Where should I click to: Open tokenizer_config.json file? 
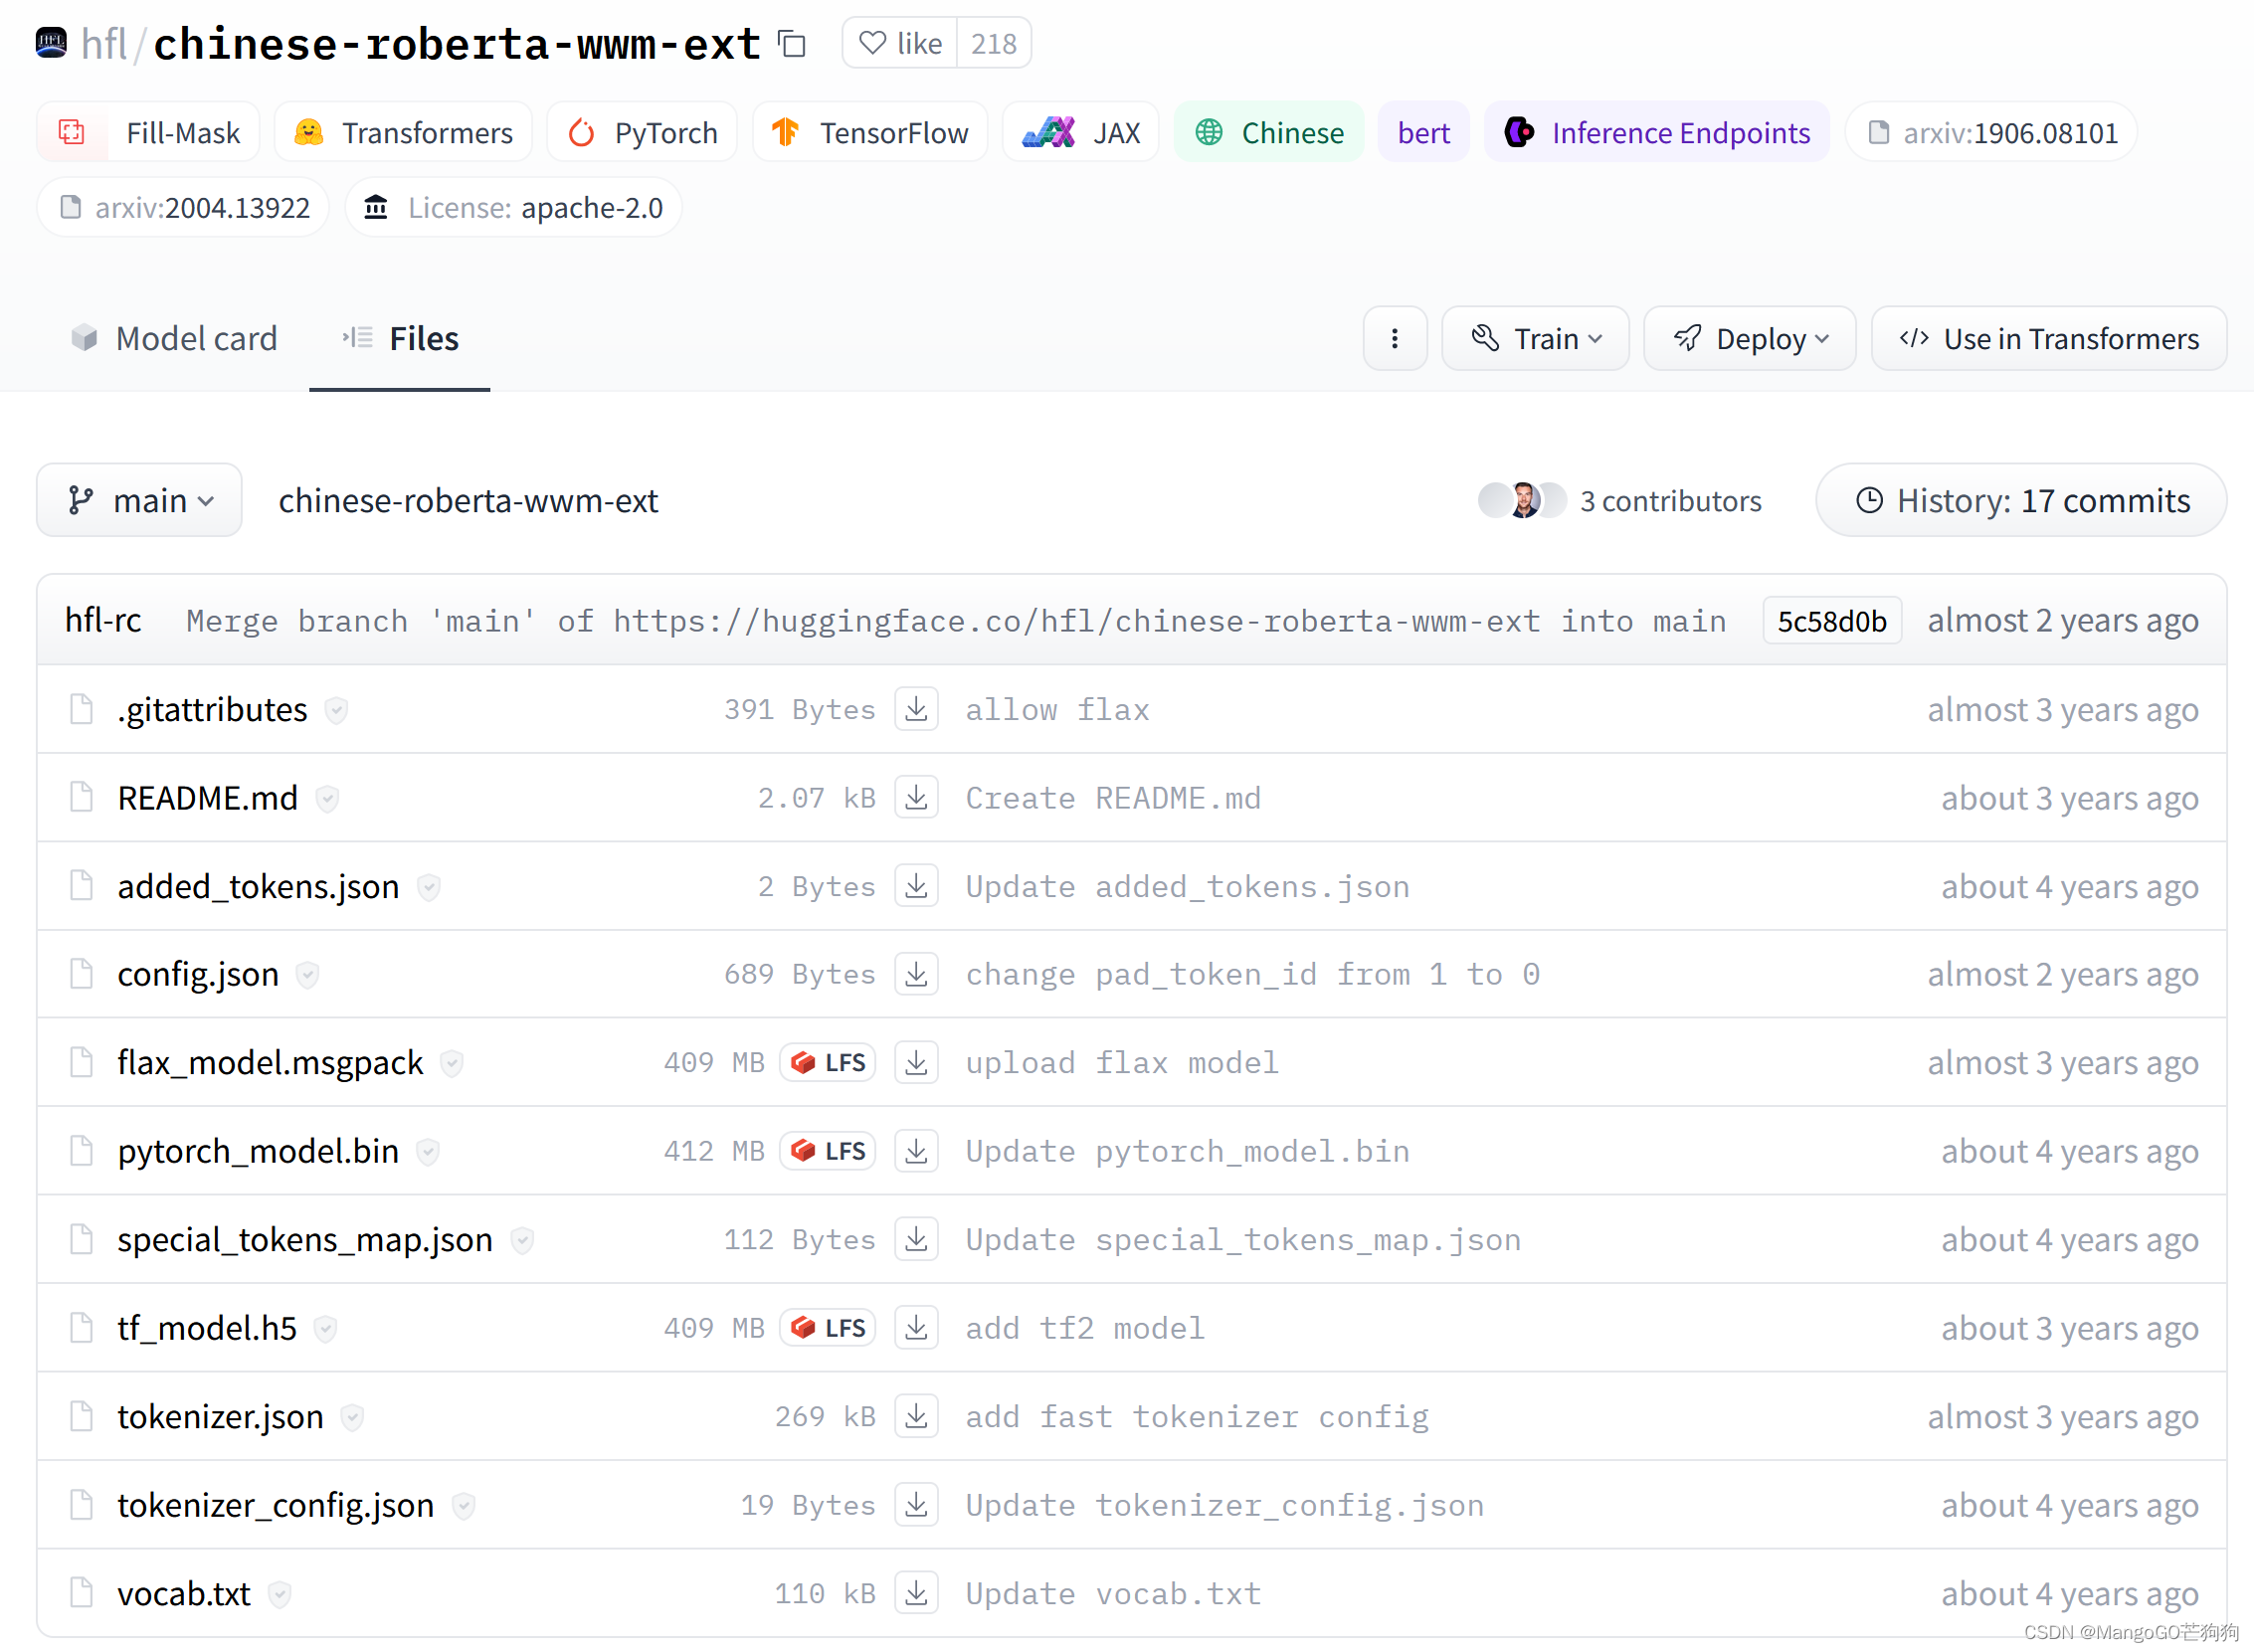click(276, 1505)
